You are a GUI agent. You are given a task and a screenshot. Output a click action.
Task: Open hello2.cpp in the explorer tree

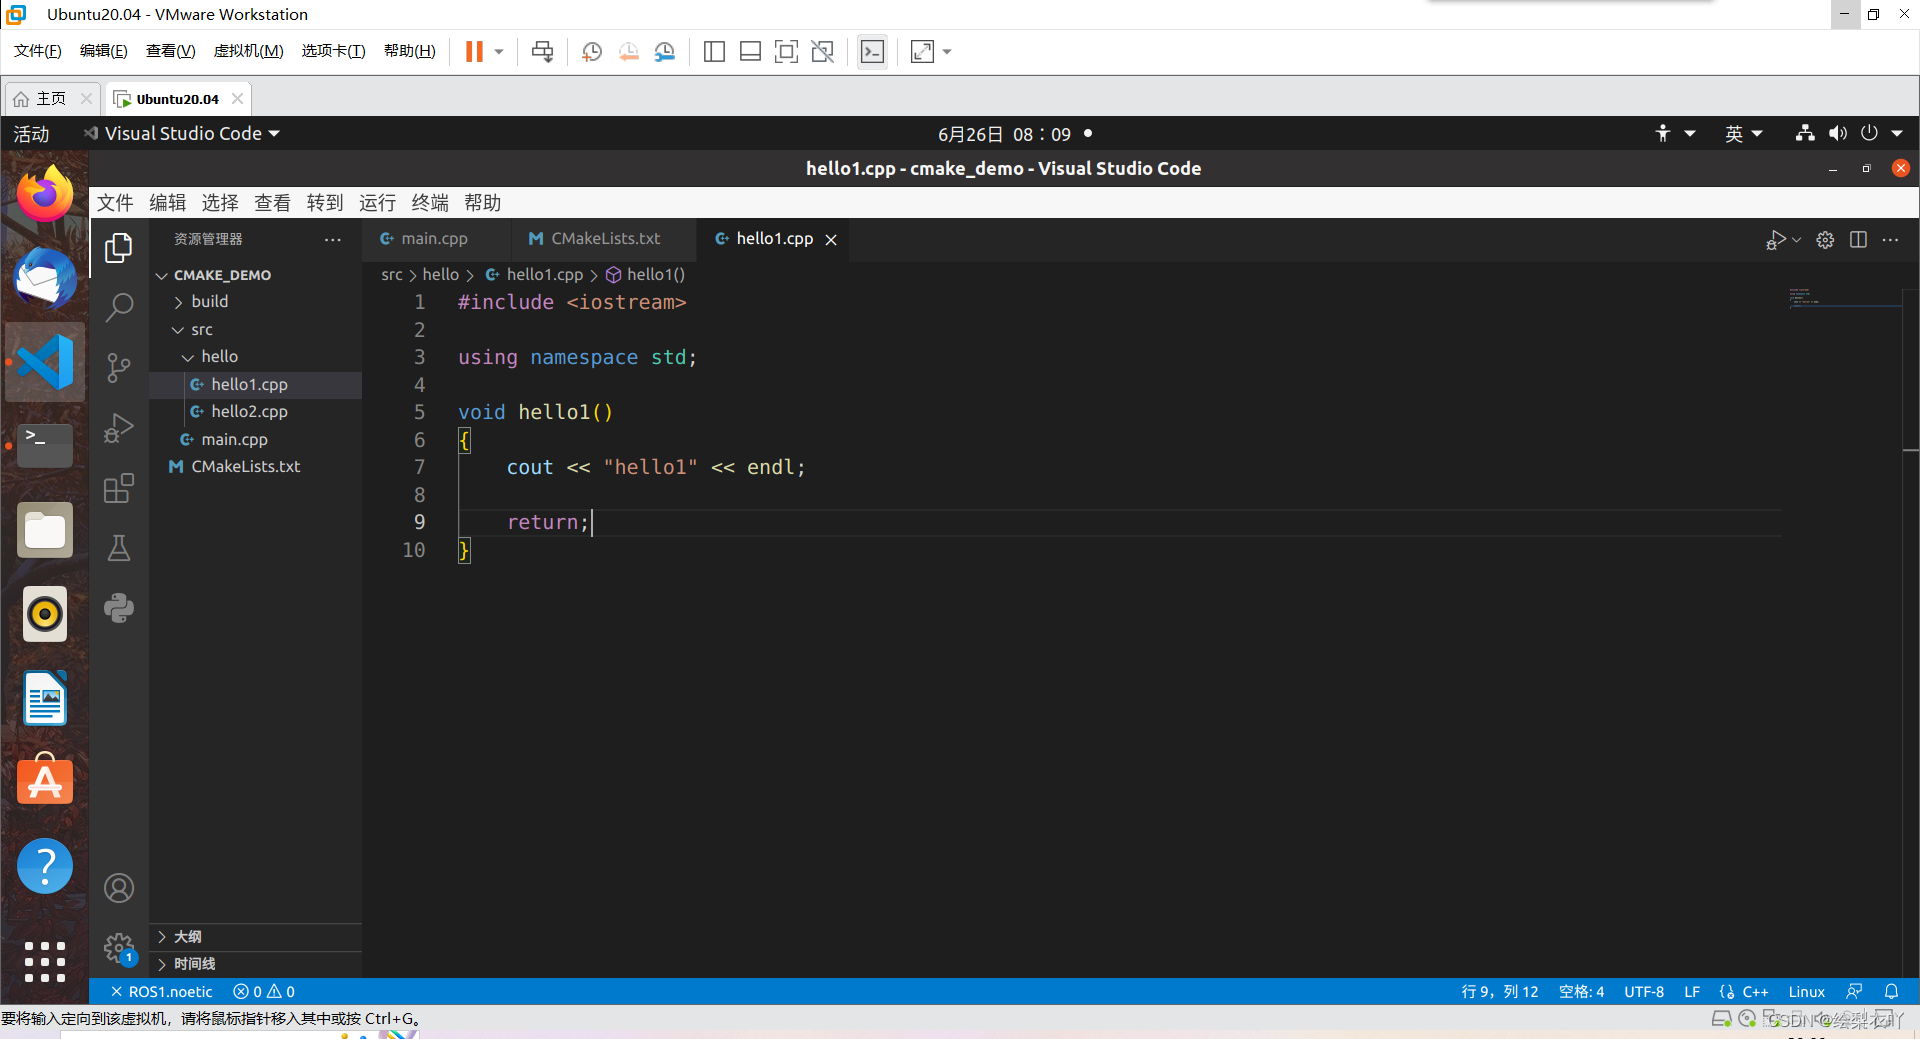pyautogui.click(x=255, y=412)
